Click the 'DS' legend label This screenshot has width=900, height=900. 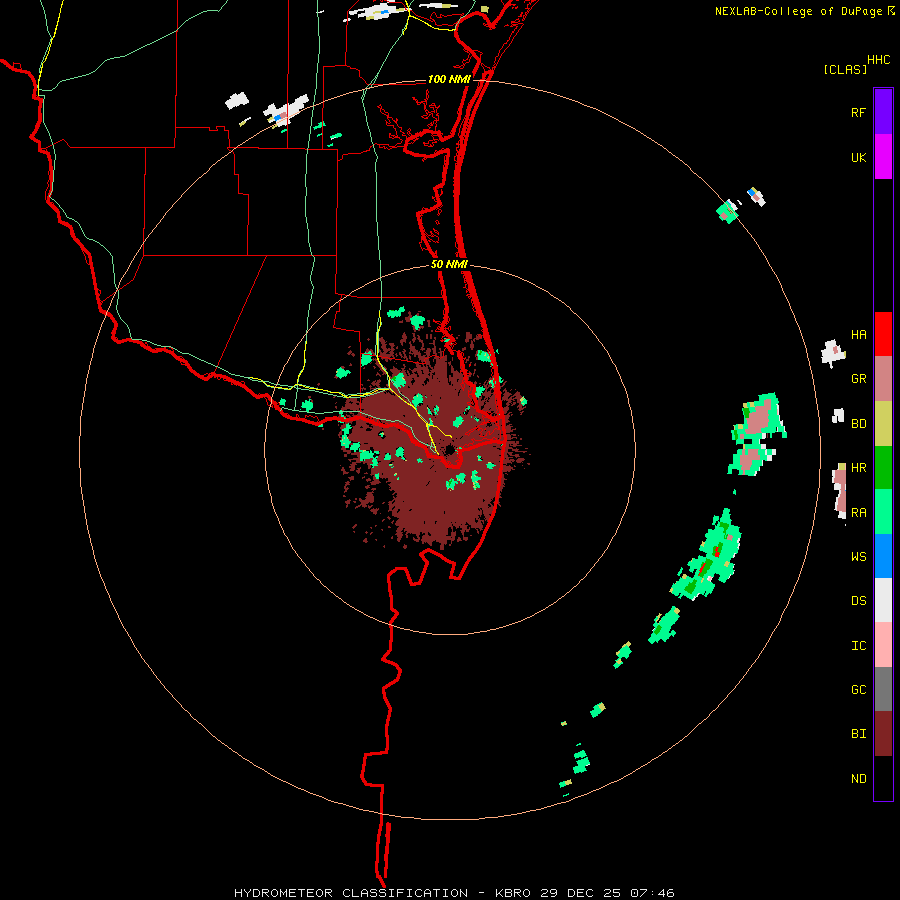pos(858,601)
